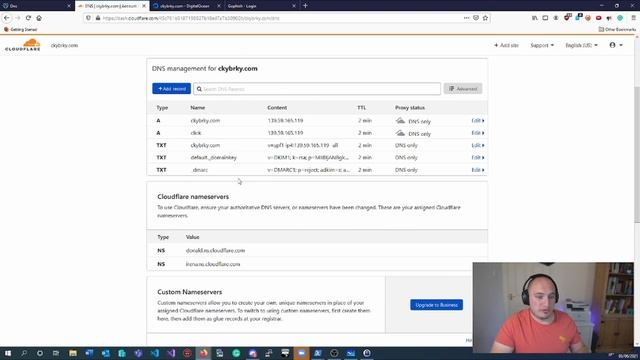The width and height of the screenshot is (640, 360).
Task: Click the Cloudflare logo
Action: point(23,45)
